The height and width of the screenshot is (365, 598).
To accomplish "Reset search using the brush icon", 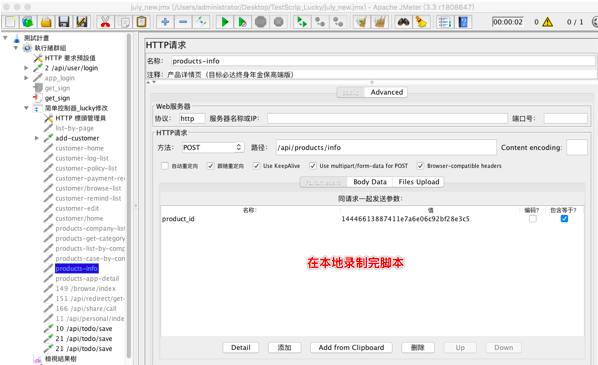I will click(421, 22).
